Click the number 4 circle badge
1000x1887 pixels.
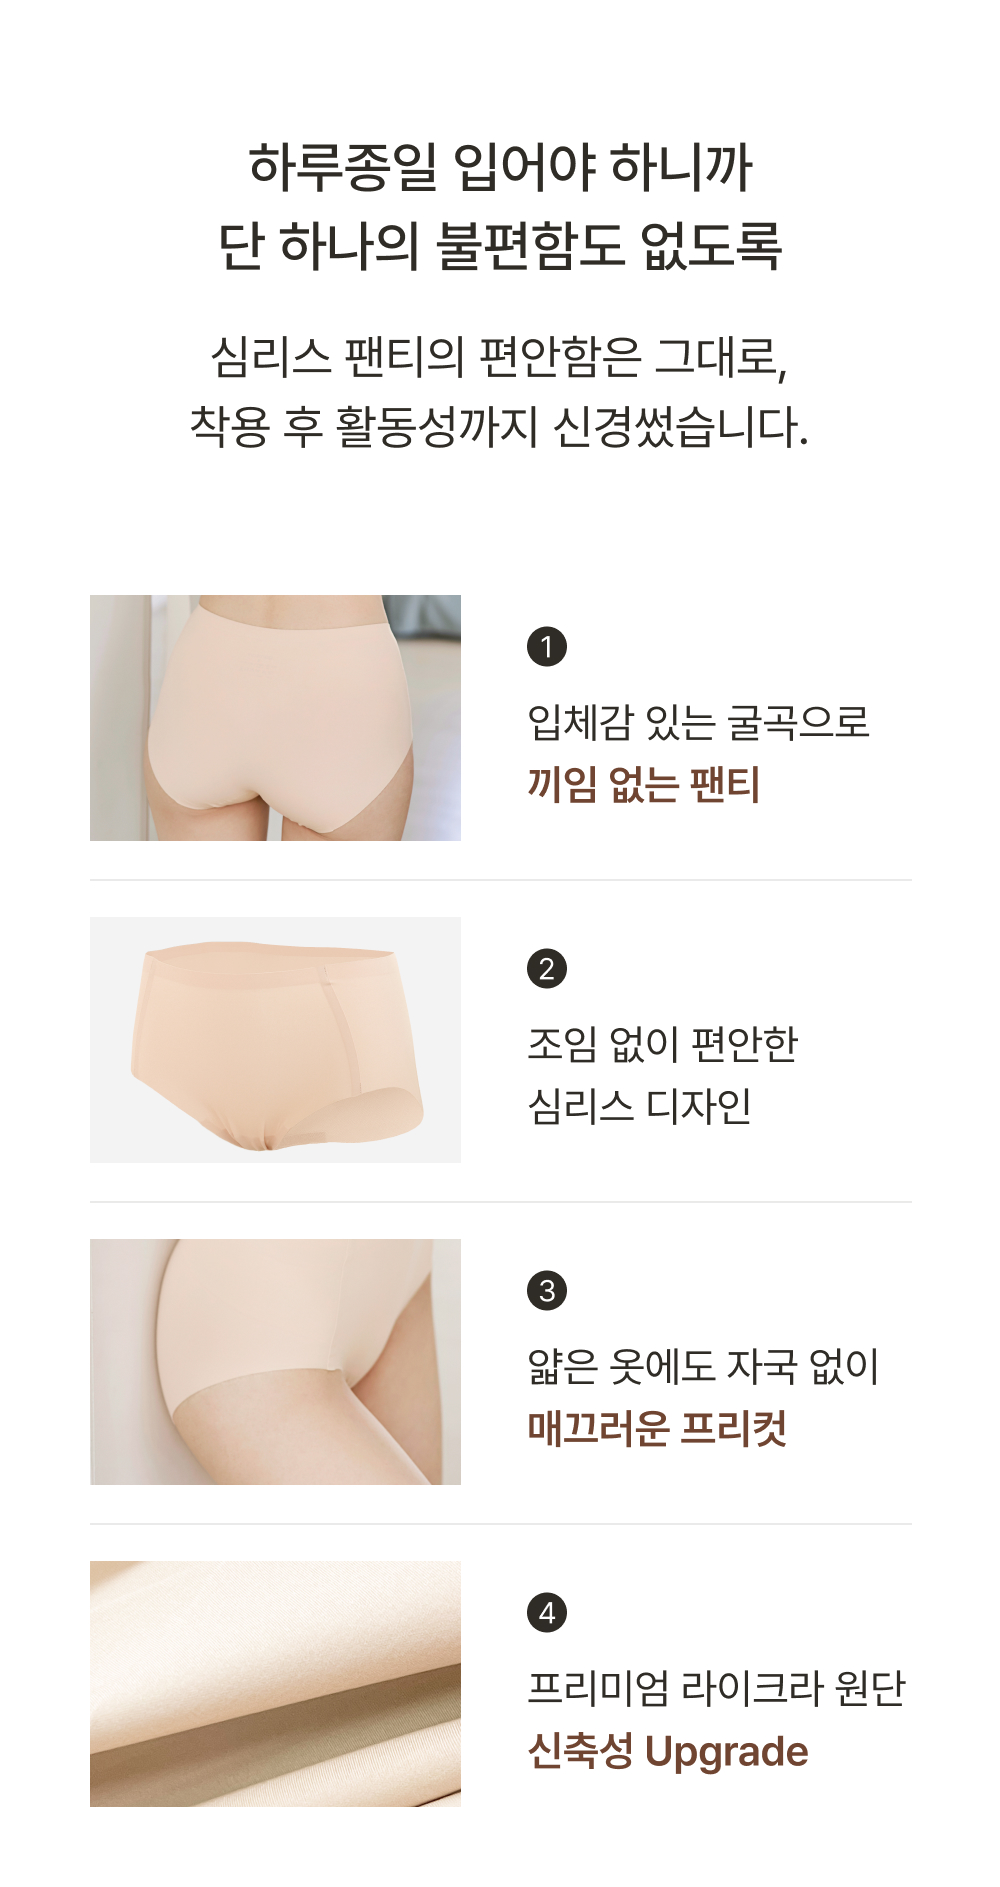(547, 1612)
